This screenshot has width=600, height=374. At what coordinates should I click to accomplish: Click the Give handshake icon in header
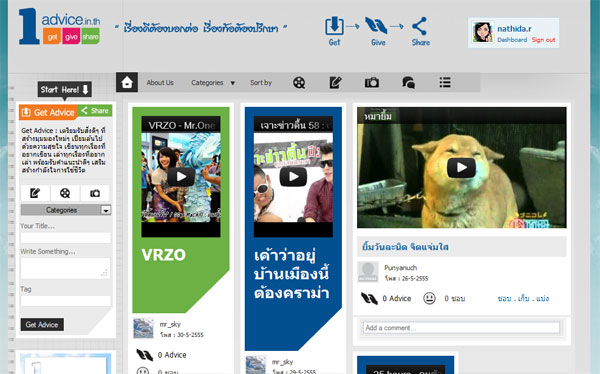coord(376,26)
